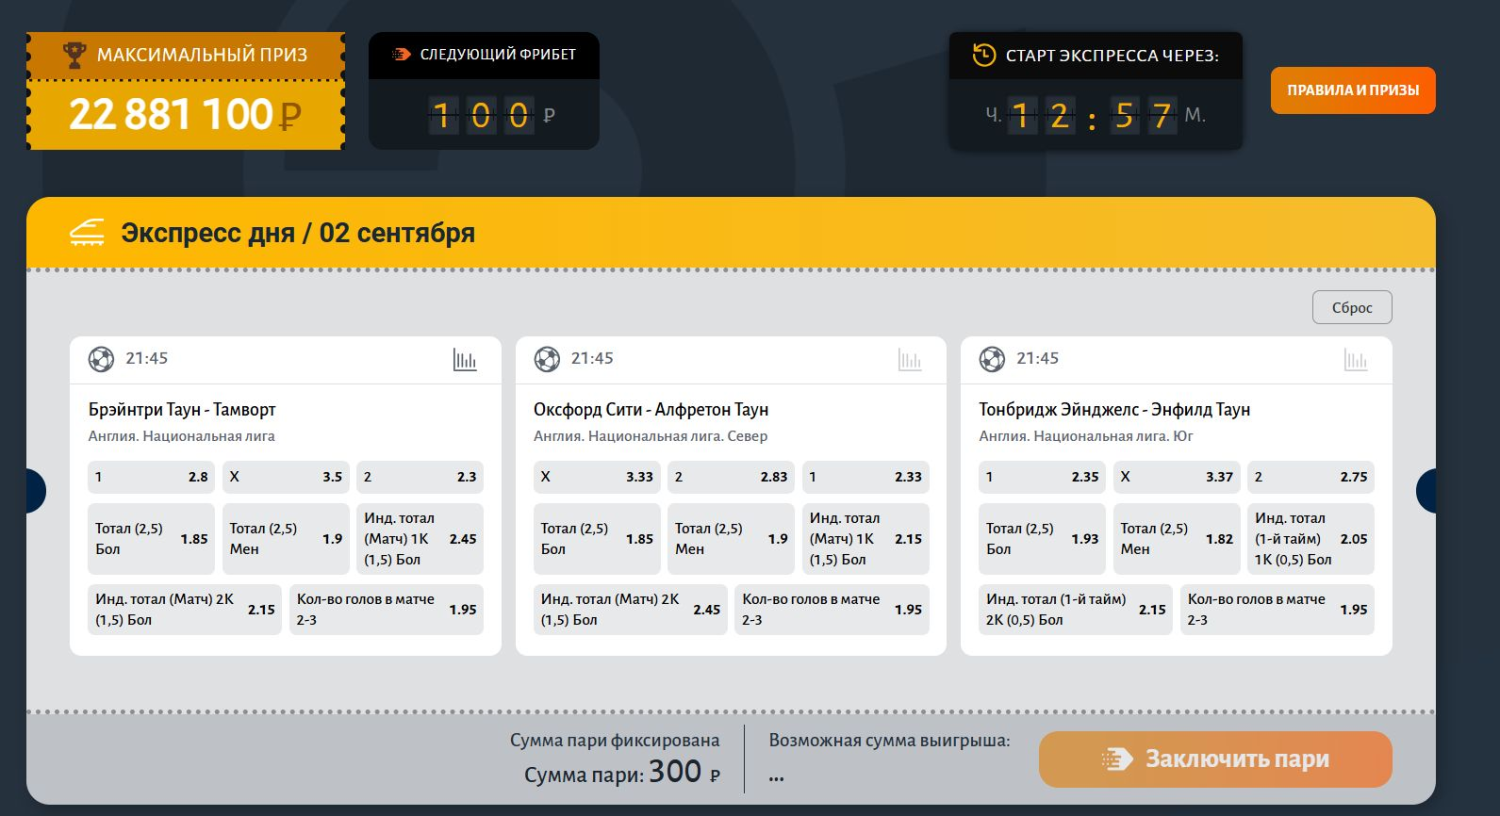Open statistics chart icon for Брэйнтри Таун match
The image size is (1500, 816).
pyautogui.click(x=465, y=360)
